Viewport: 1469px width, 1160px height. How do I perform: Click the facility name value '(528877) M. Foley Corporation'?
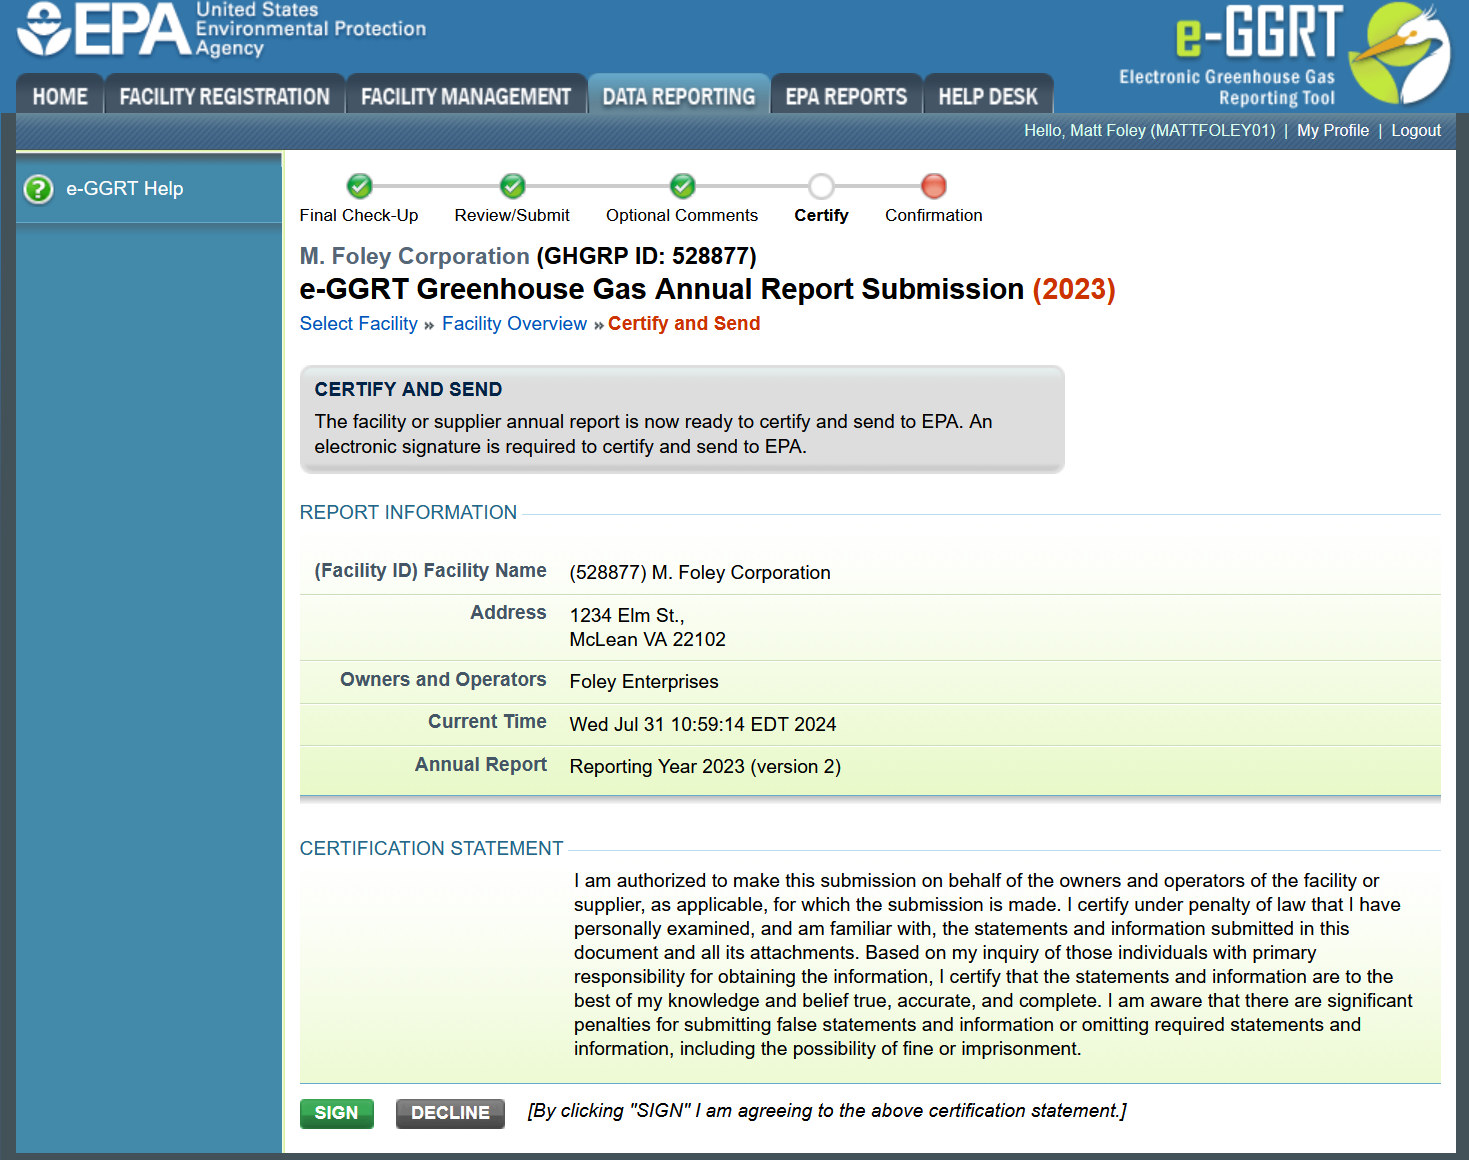[x=700, y=572]
